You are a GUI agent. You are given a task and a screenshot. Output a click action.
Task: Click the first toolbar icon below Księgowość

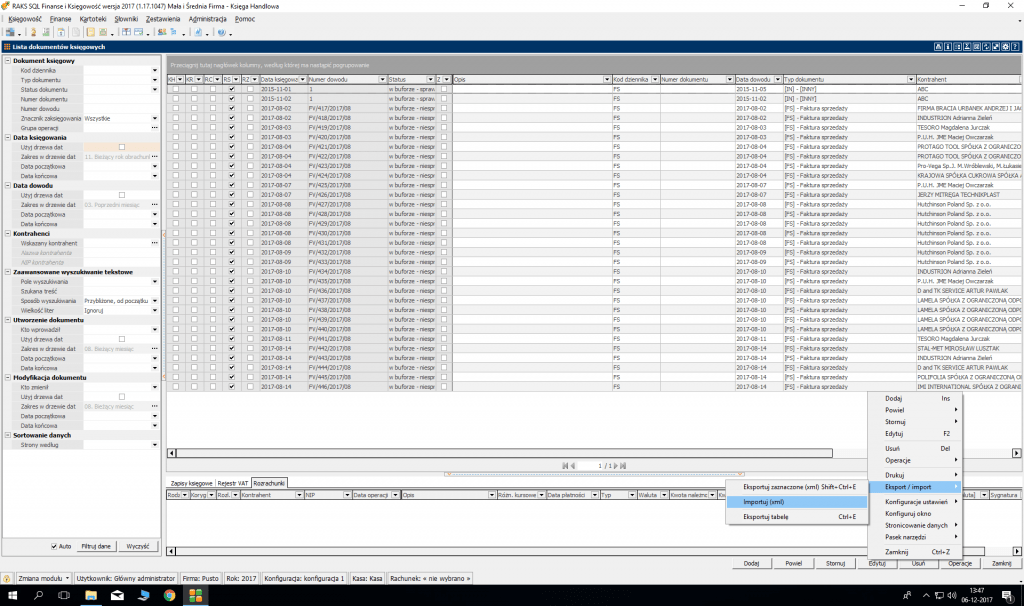pos(9,32)
